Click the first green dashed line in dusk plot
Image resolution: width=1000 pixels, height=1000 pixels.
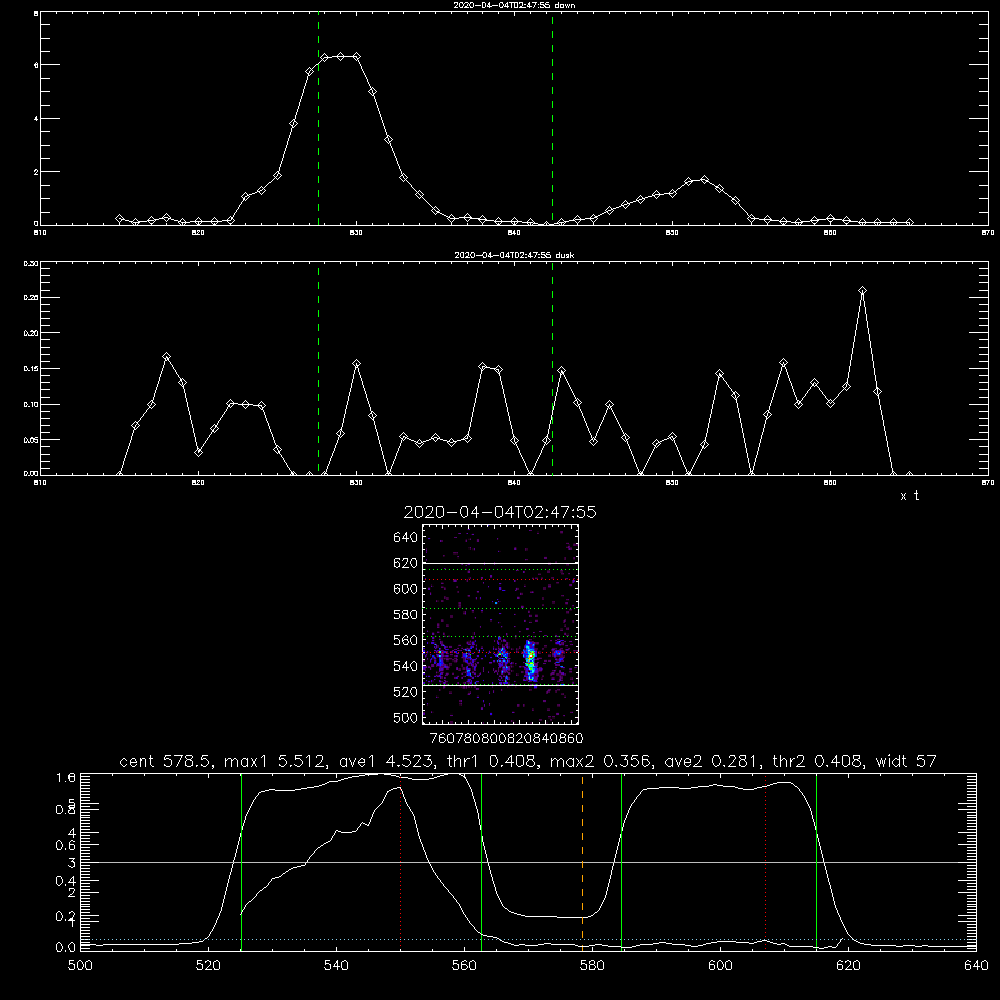coord(318,370)
